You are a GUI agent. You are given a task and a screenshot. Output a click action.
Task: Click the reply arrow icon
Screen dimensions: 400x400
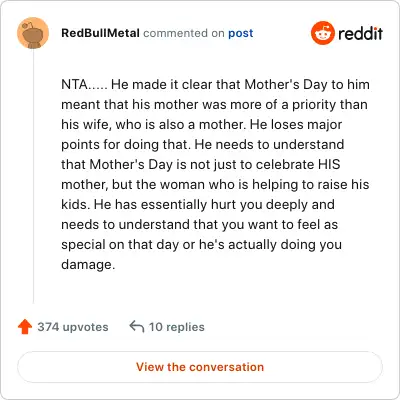[x=137, y=326]
